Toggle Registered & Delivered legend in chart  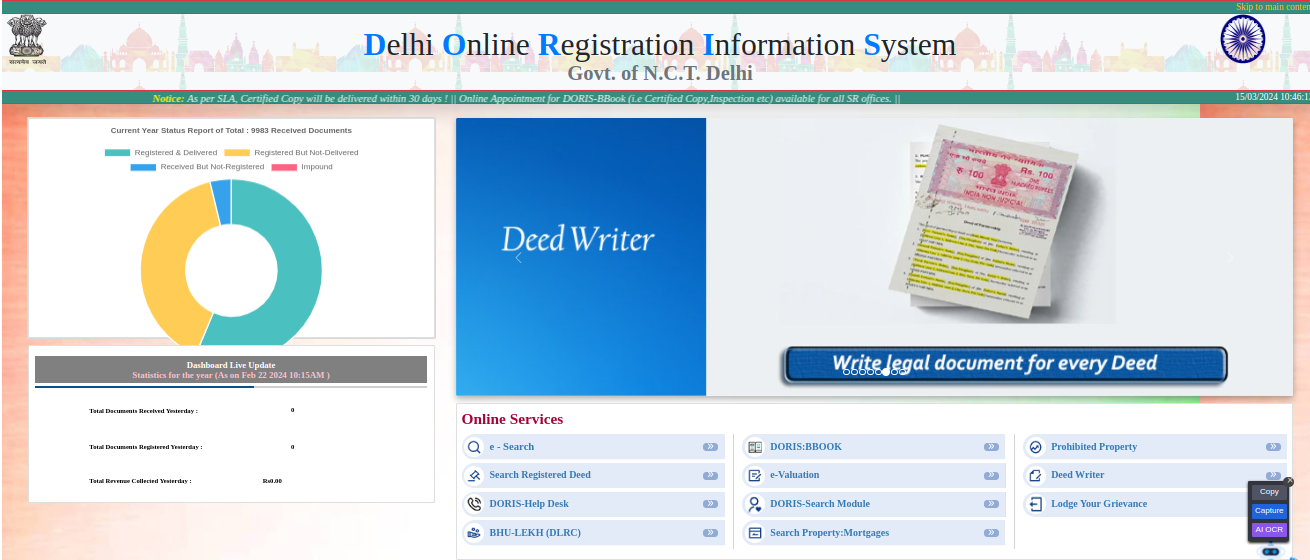(x=160, y=152)
